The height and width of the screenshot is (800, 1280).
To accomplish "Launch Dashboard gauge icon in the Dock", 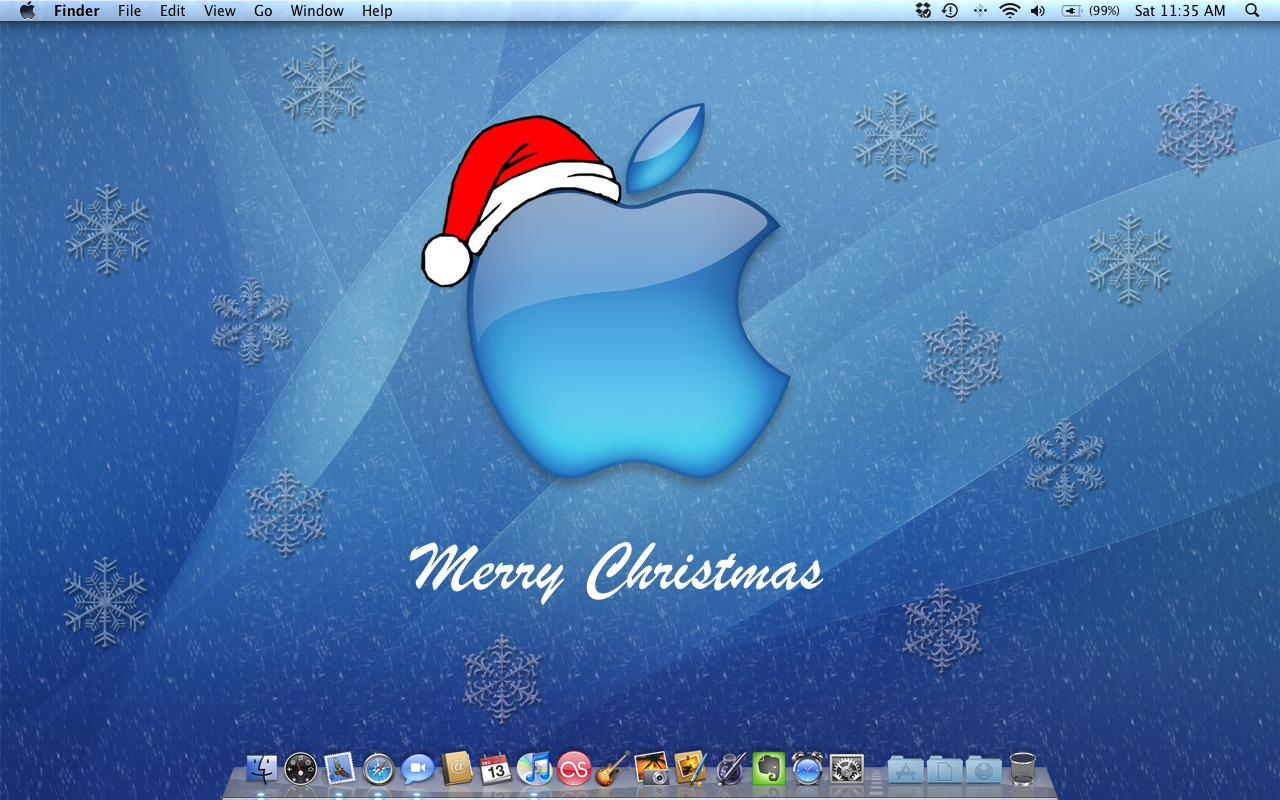I will [301, 768].
